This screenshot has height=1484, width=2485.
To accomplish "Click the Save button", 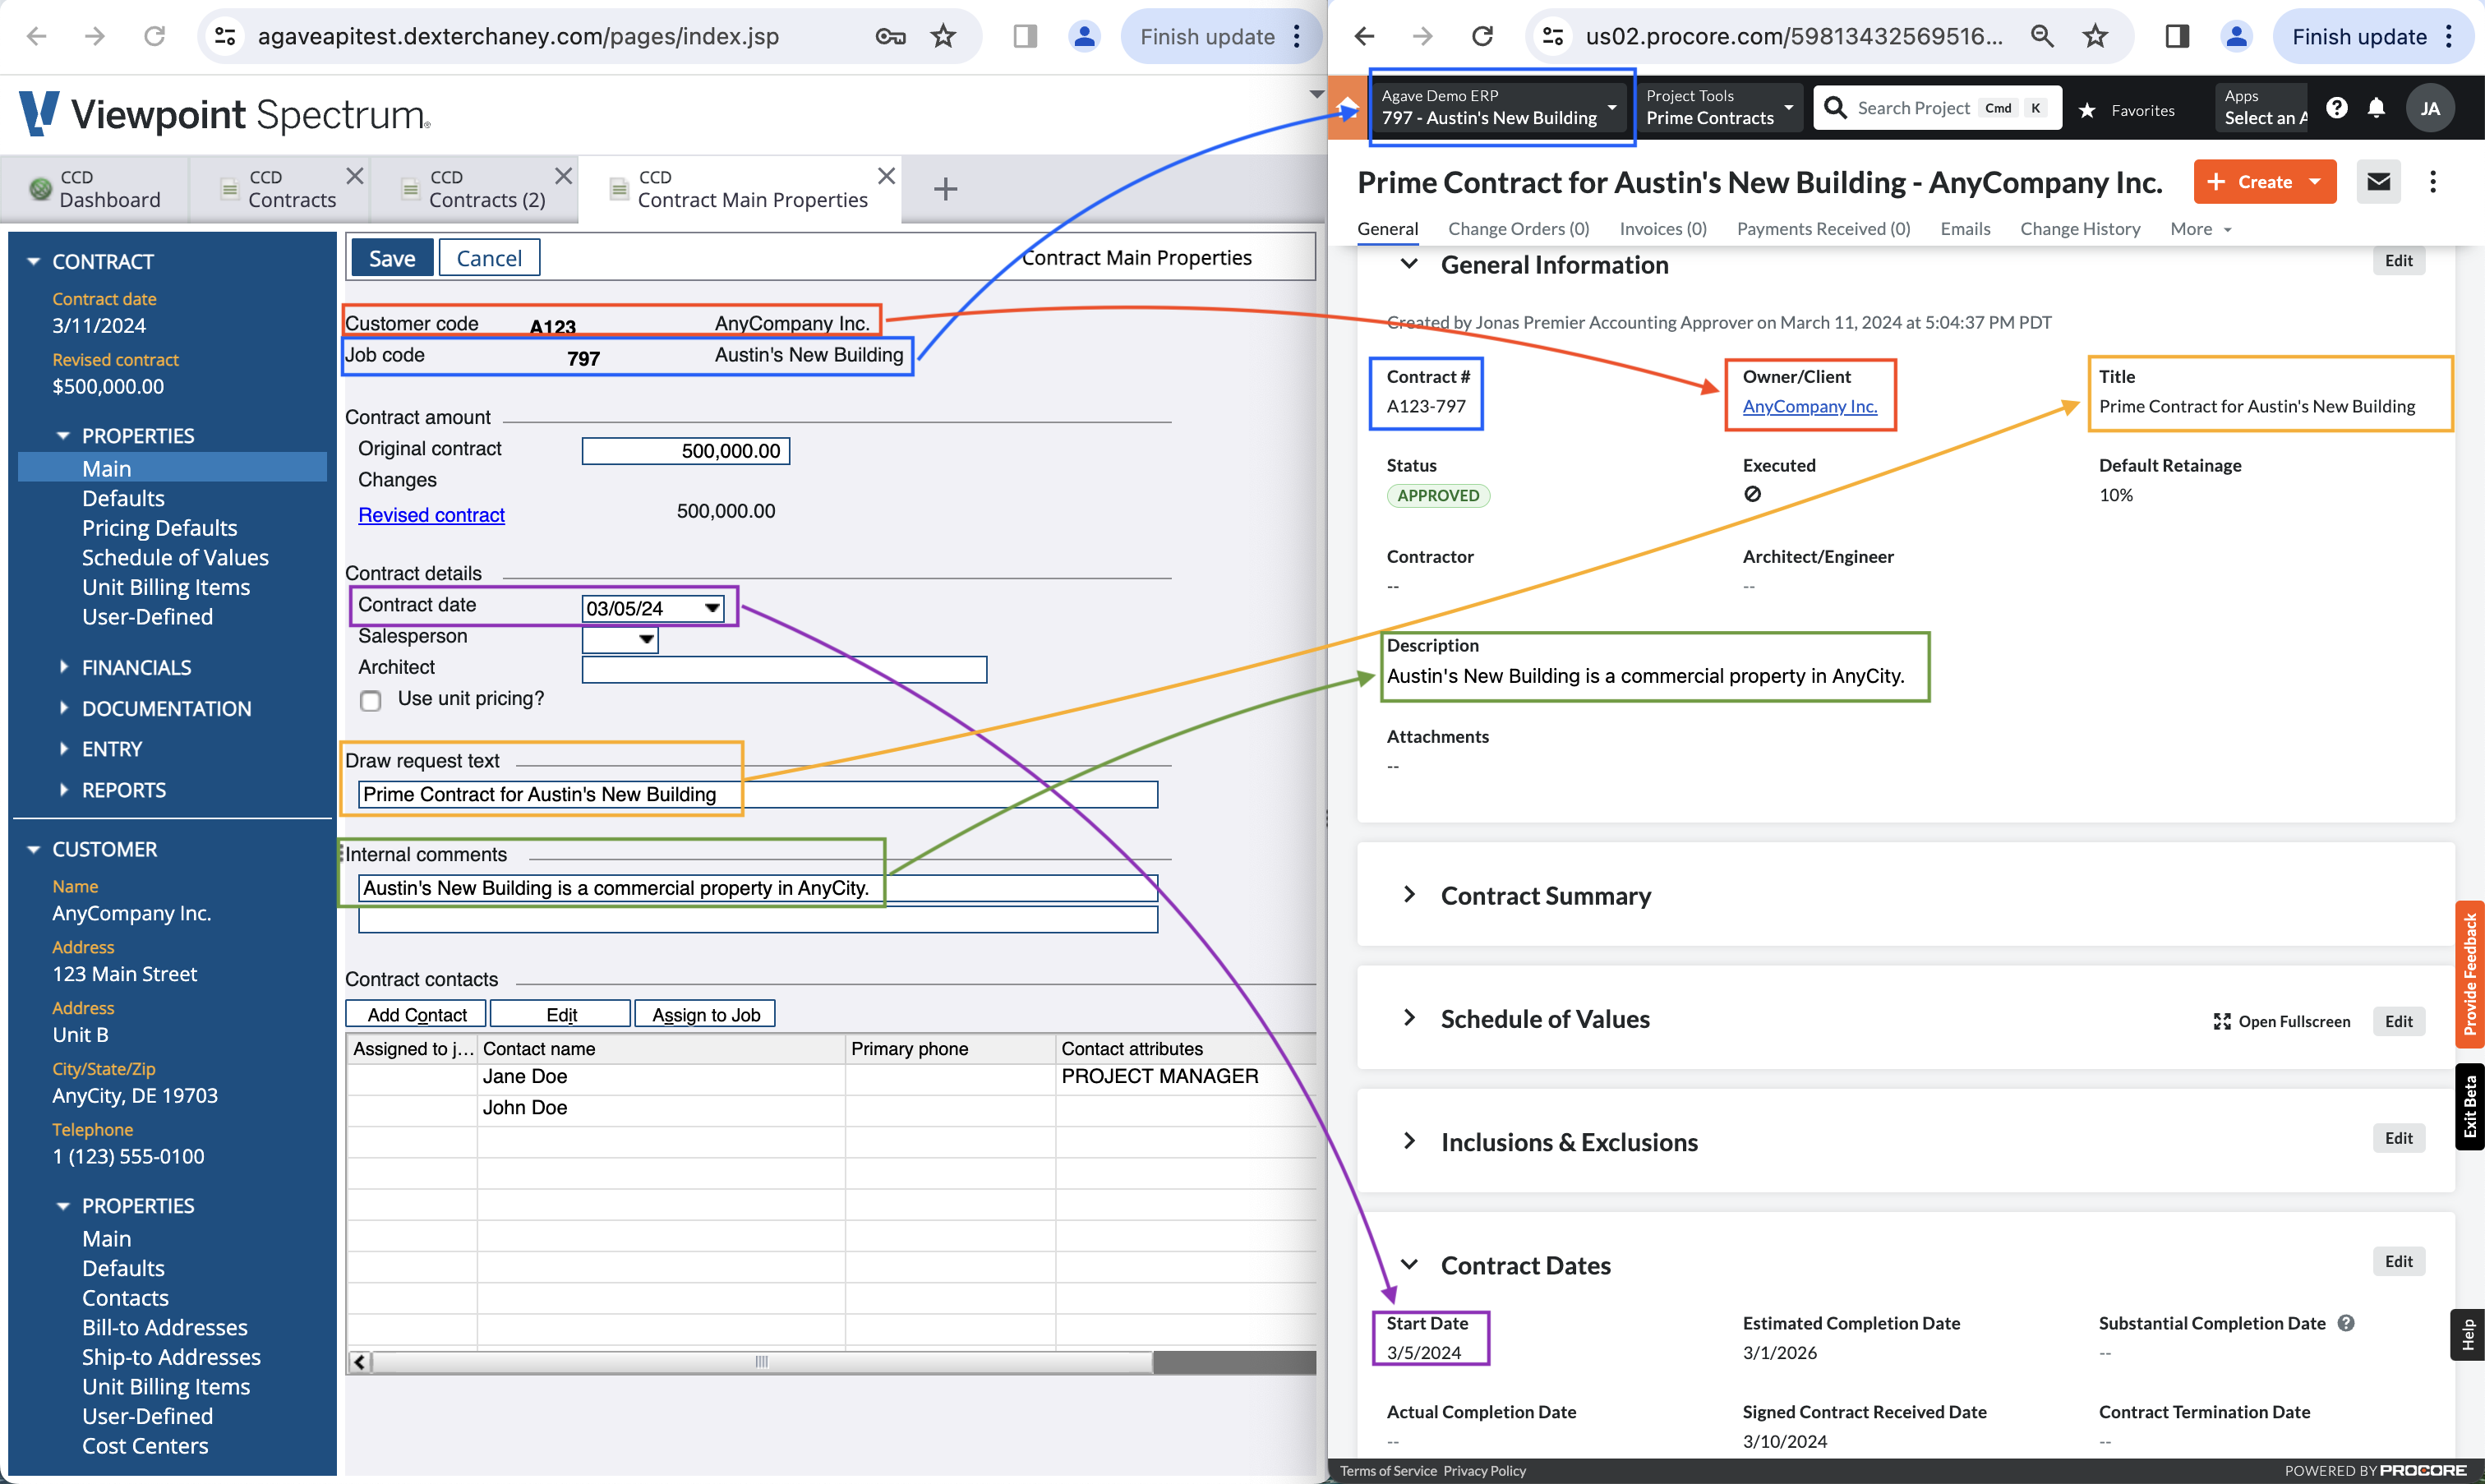I will 392,258.
